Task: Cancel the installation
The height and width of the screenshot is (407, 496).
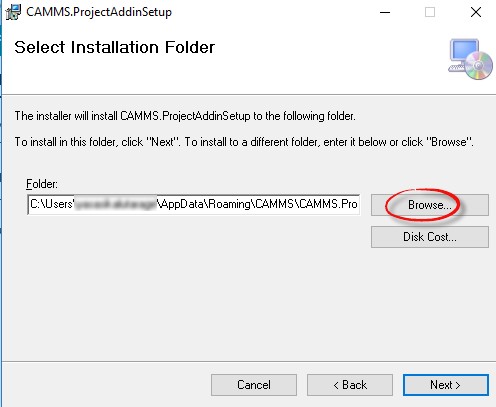Action: coord(254,385)
